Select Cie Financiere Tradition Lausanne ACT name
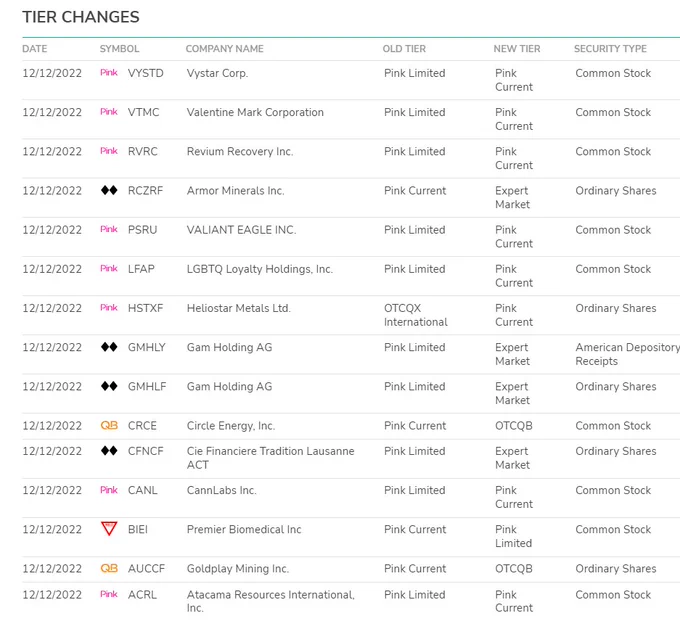 [x=271, y=458]
